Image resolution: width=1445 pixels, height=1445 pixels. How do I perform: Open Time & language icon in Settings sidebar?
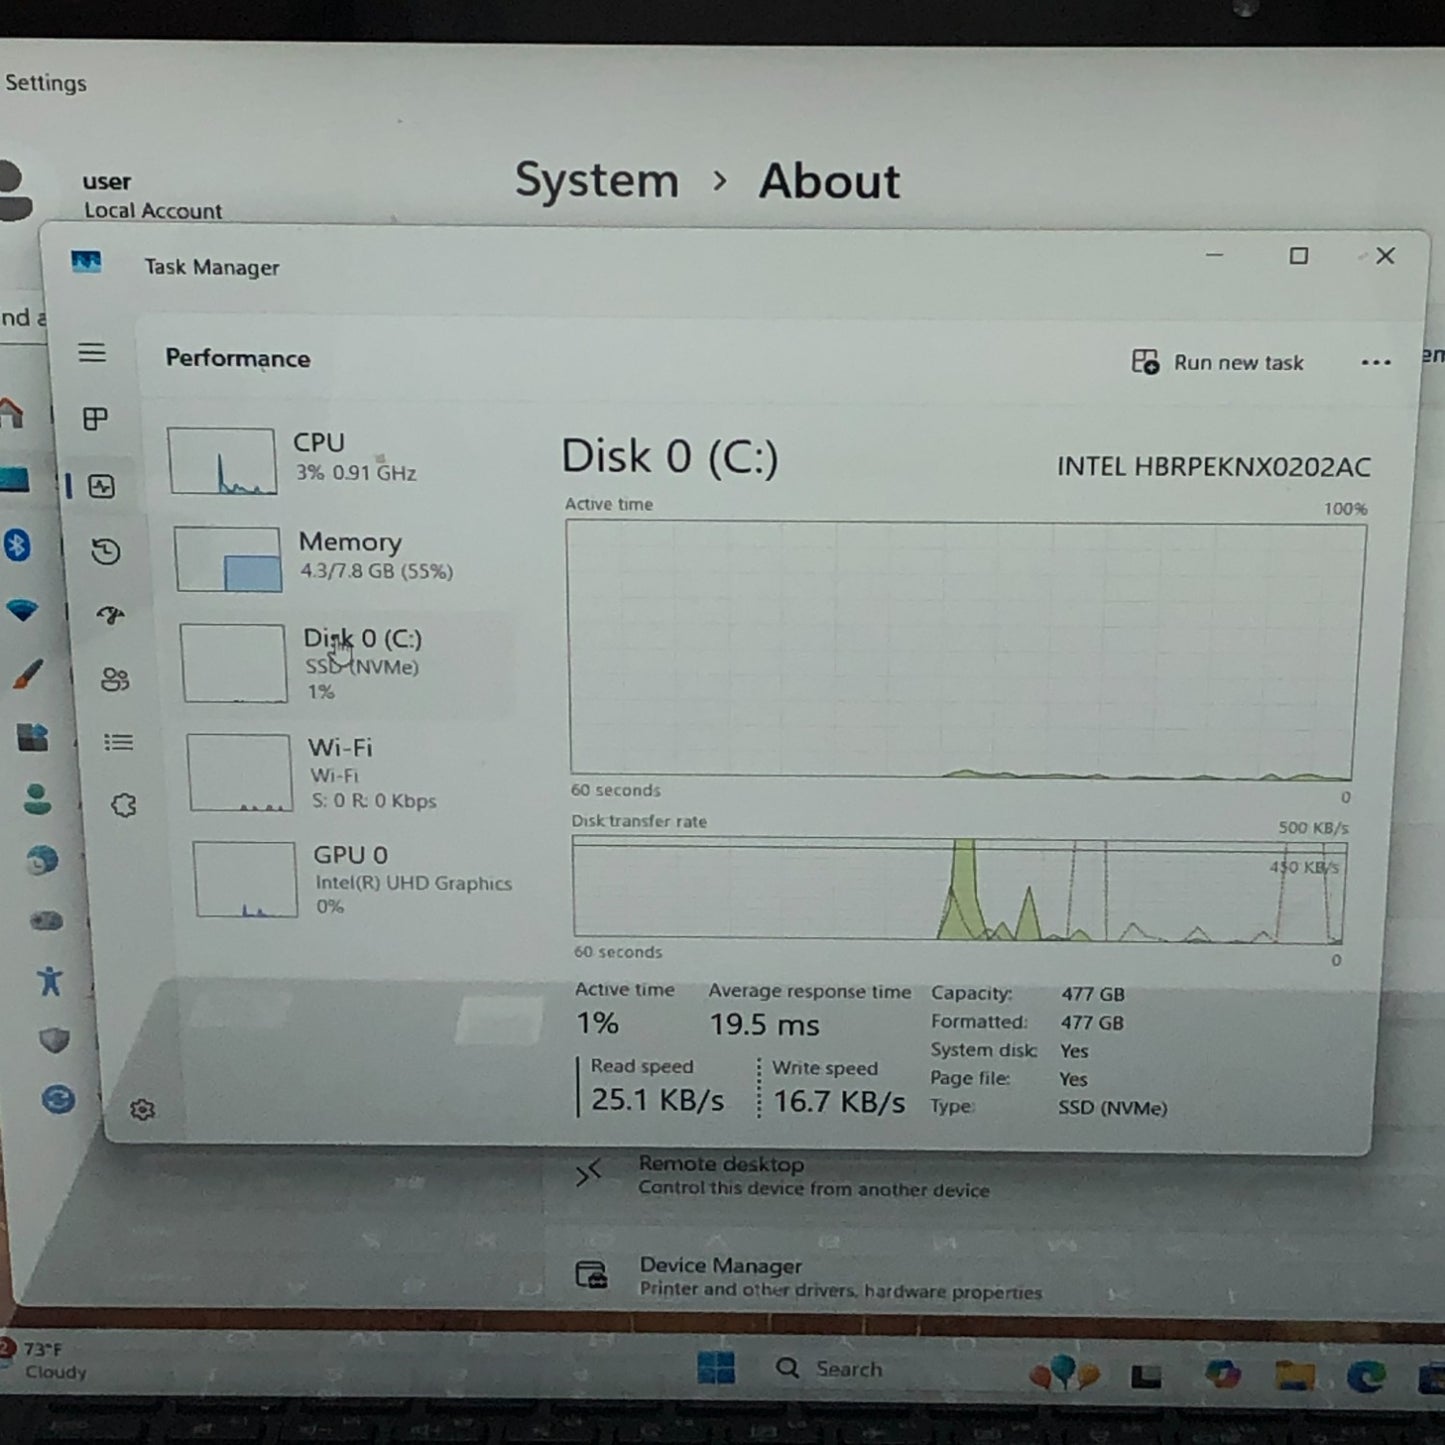(42, 860)
